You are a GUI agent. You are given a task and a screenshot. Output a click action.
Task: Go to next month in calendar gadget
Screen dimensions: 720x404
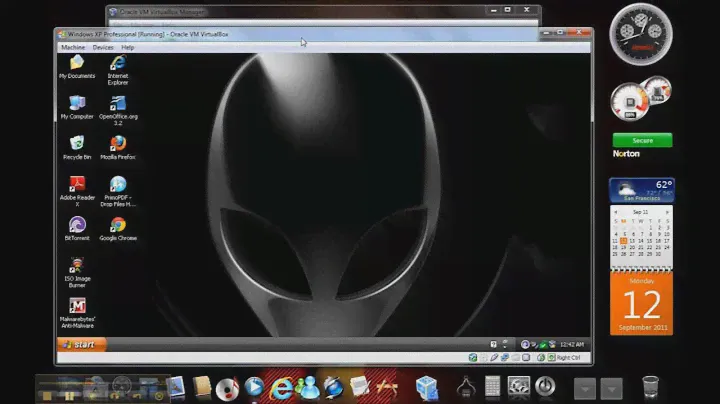coord(667,214)
